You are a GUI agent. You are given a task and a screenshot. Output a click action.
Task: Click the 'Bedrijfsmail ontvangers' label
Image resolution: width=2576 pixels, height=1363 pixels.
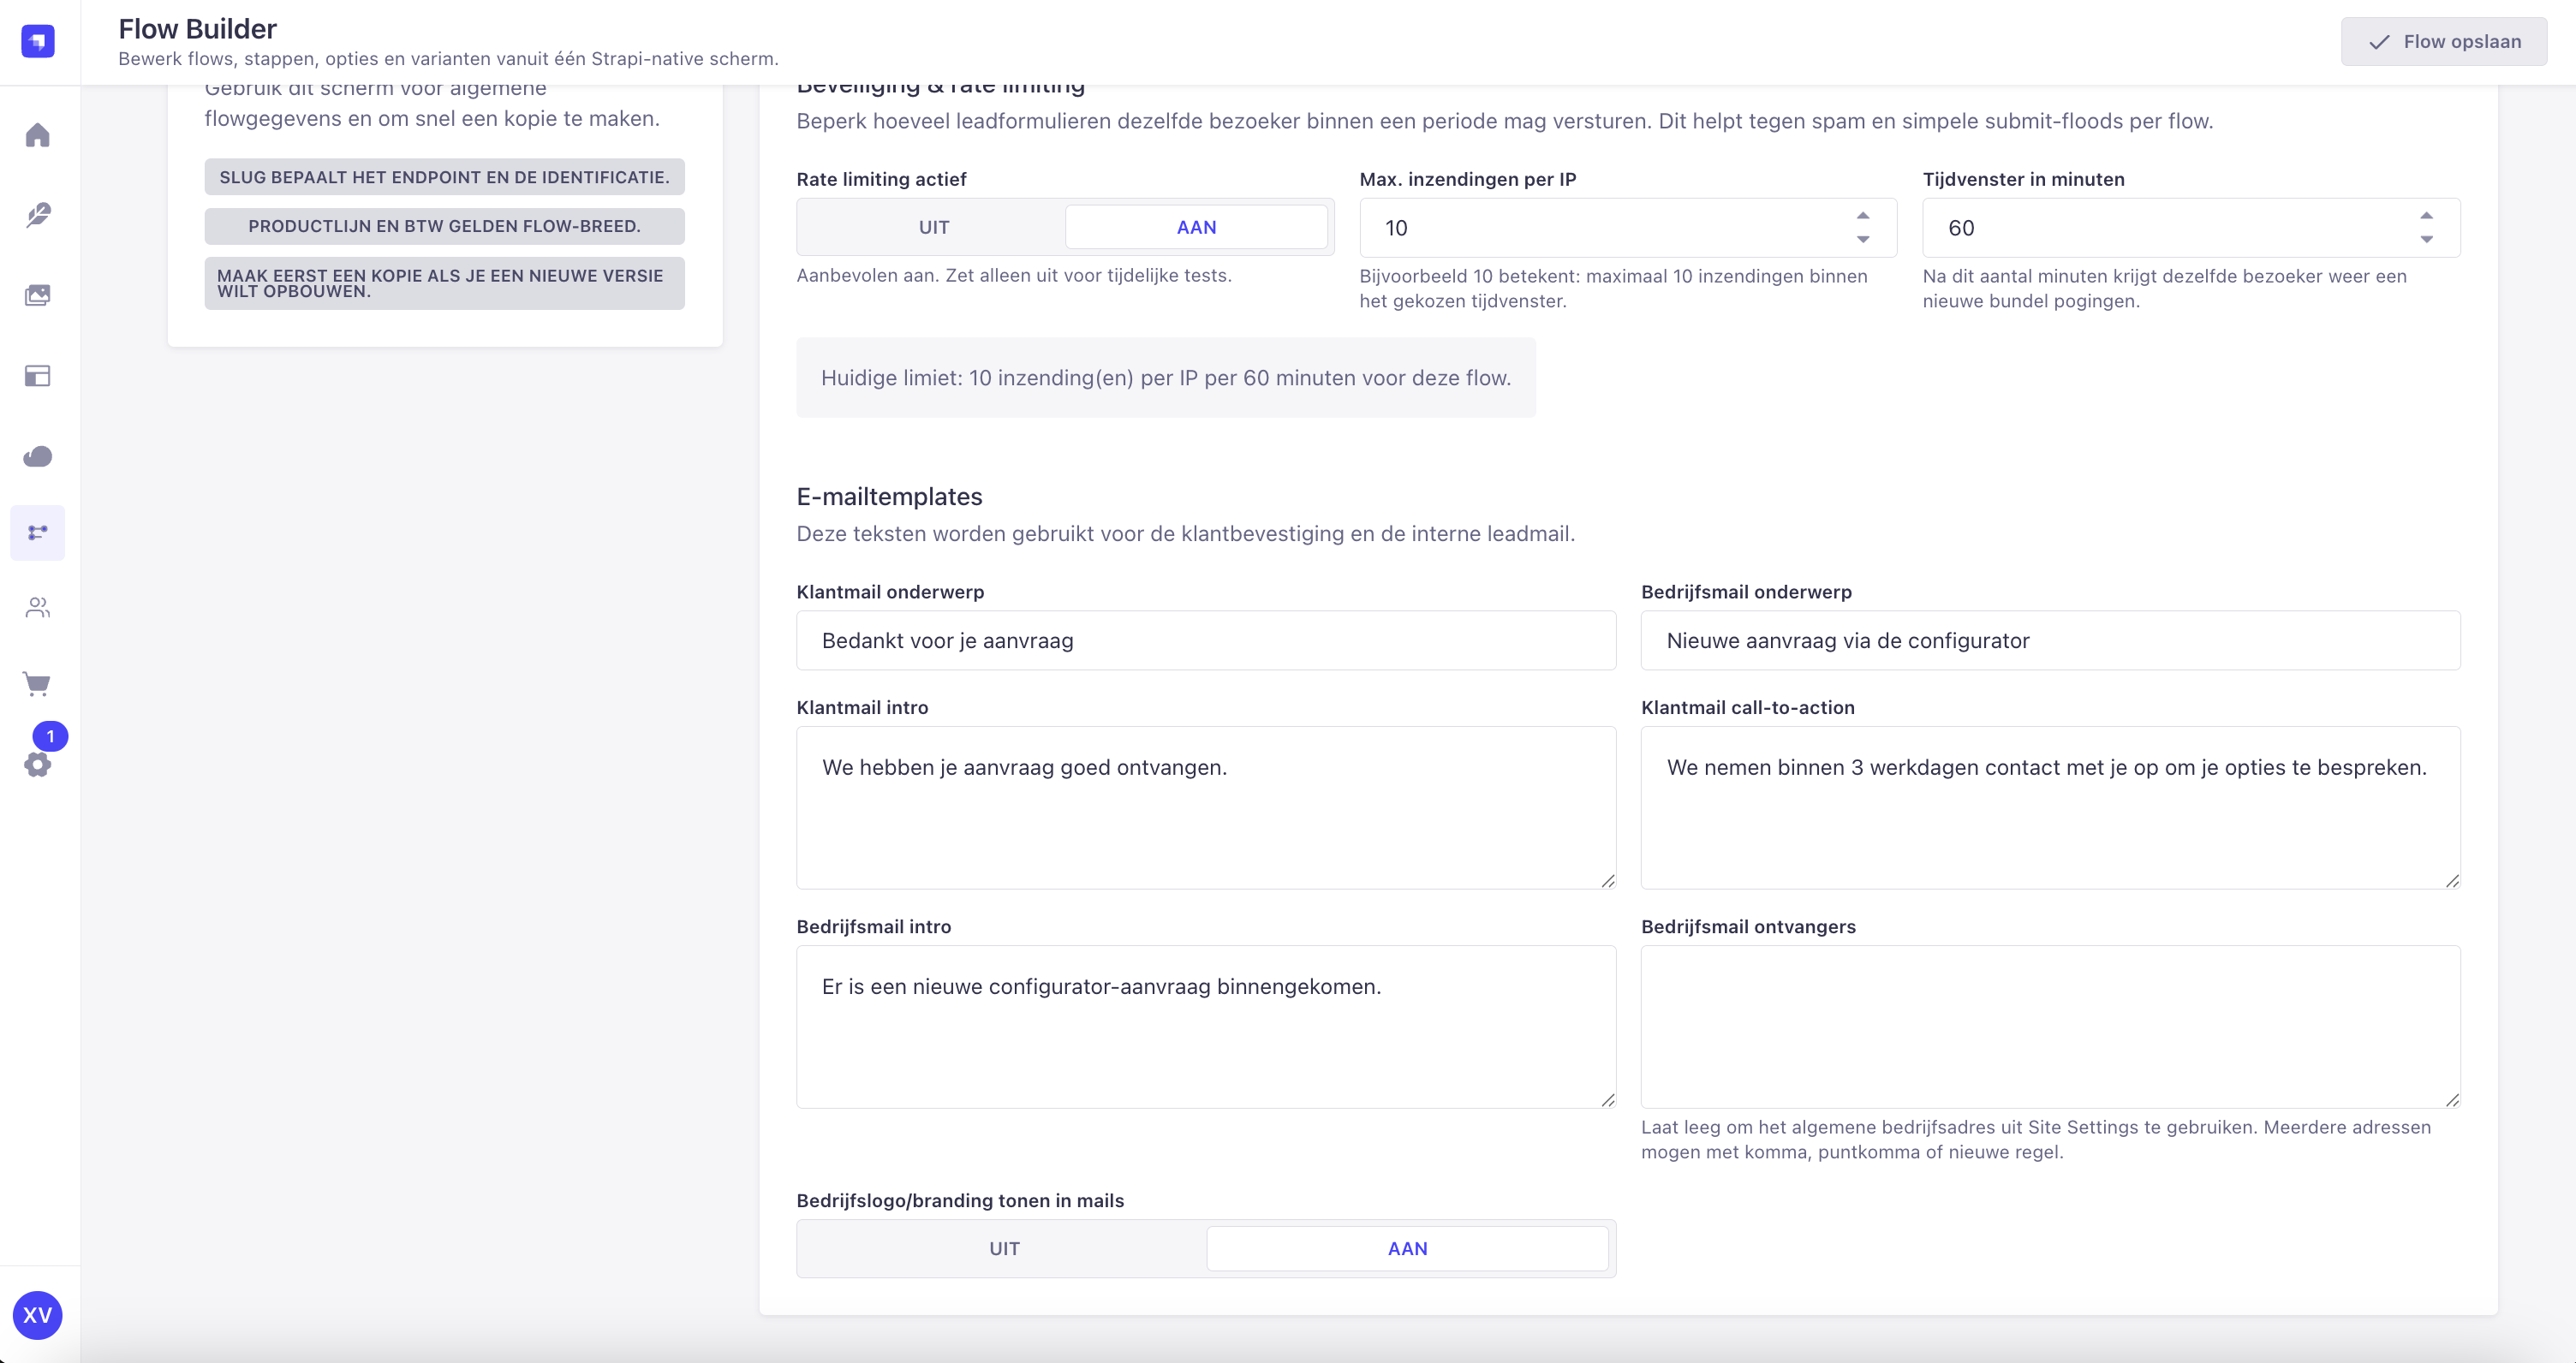[x=1748, y=926]
